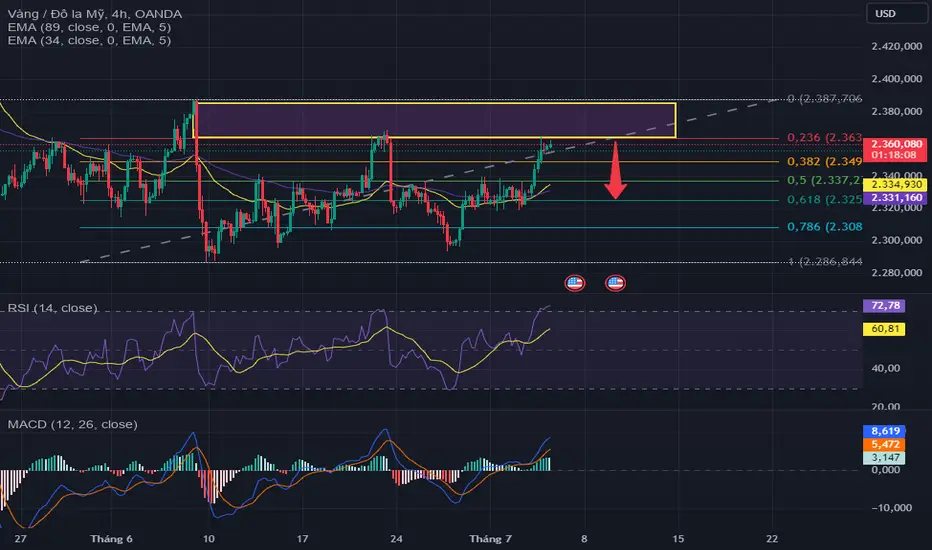
Task: Select the Fibonacci 0,618 level label
Action: [x=824, y=200]
